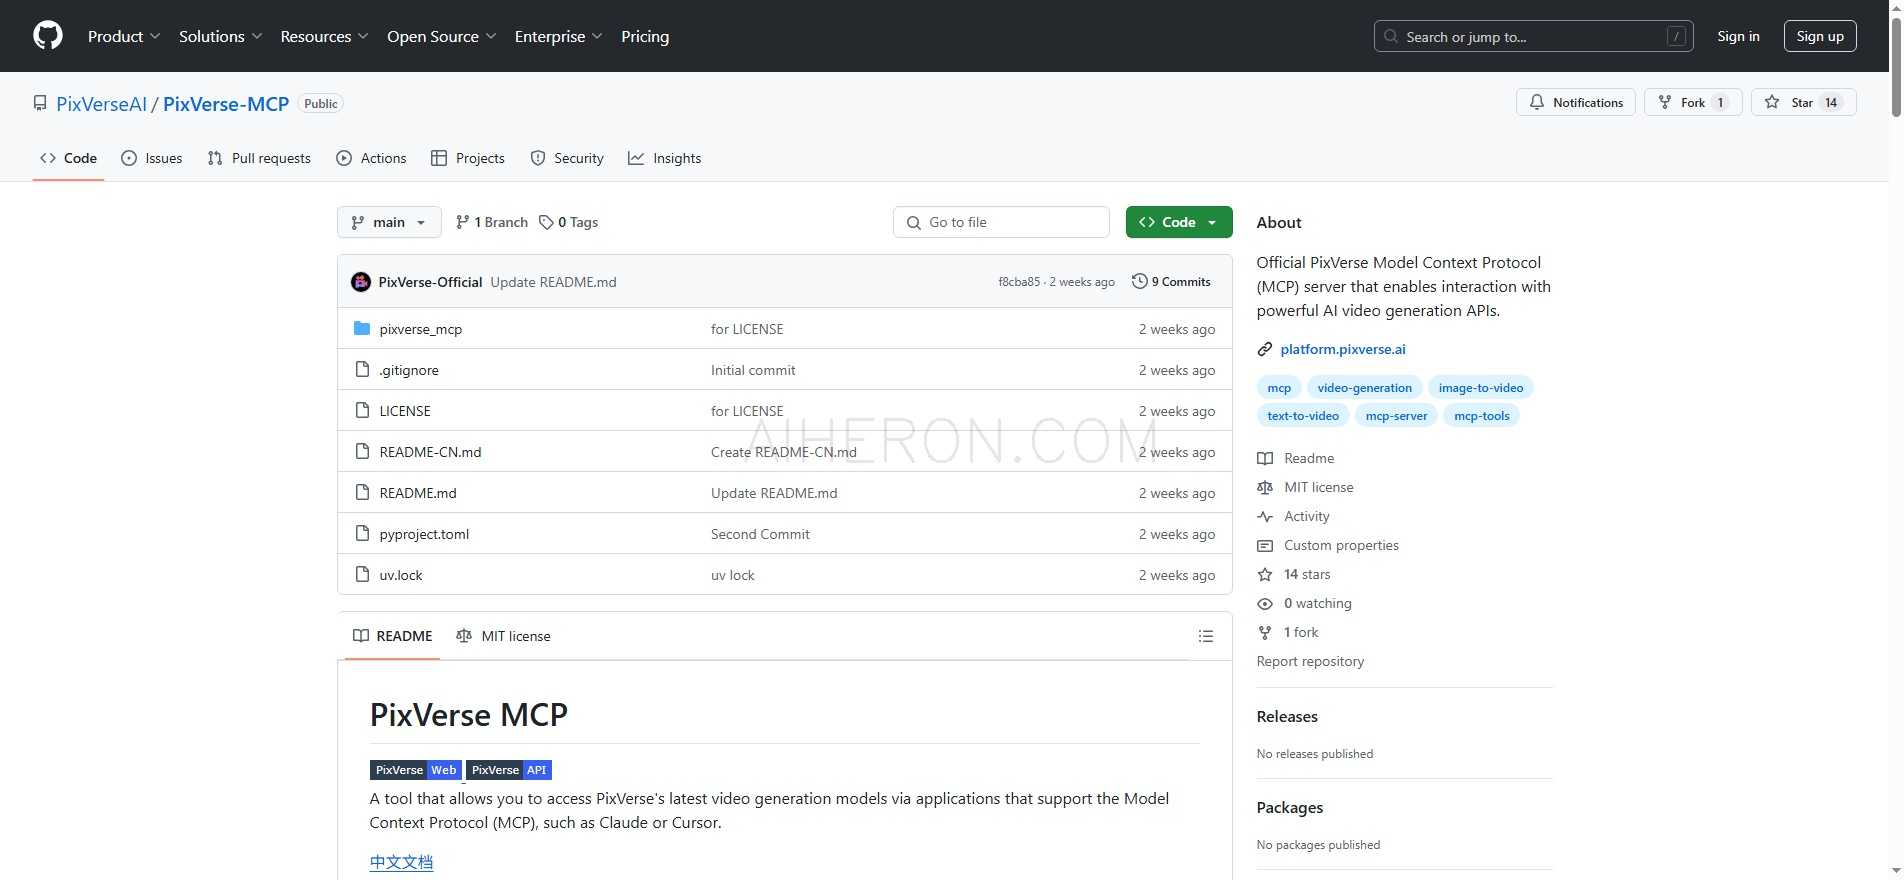The image size is (1904, 880).
Task: Switch to the Projects tab
Action: click(x=467, y=158)
